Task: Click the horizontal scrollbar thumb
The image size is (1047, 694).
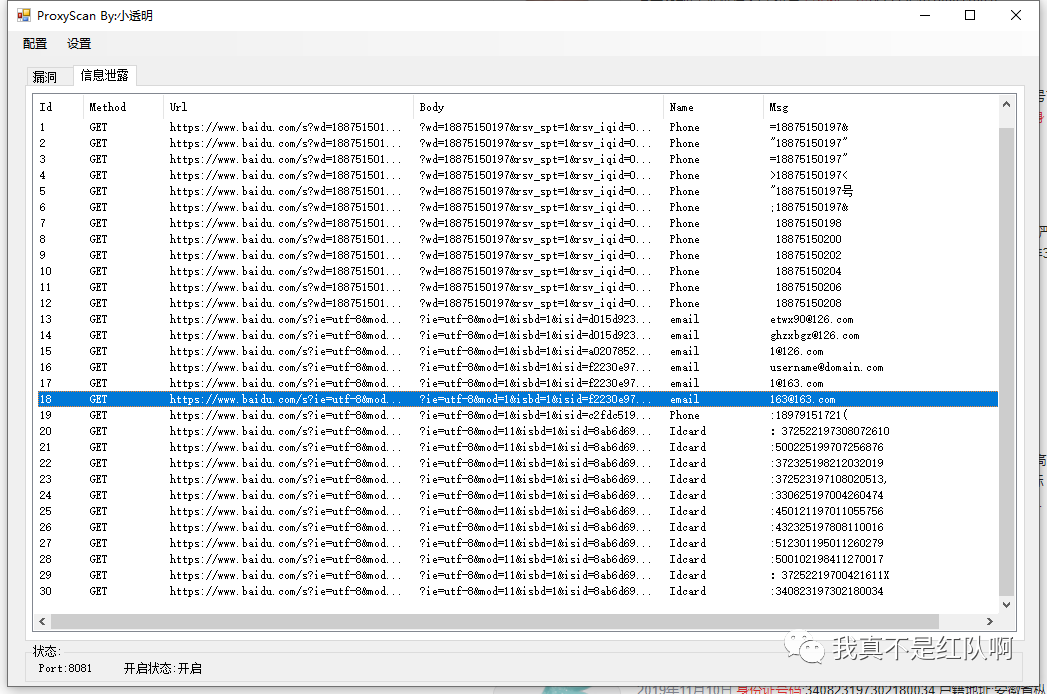Action: click(495, 621)
